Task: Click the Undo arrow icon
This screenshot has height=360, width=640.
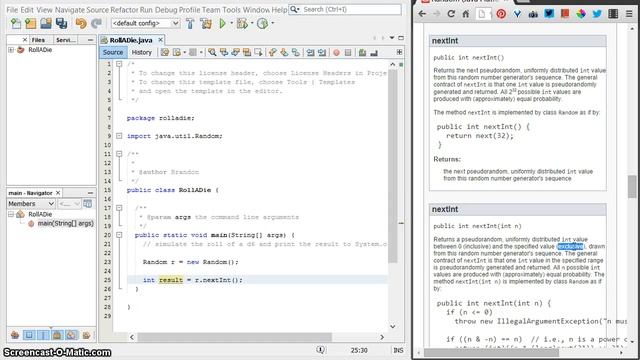Action: [81, 24]
